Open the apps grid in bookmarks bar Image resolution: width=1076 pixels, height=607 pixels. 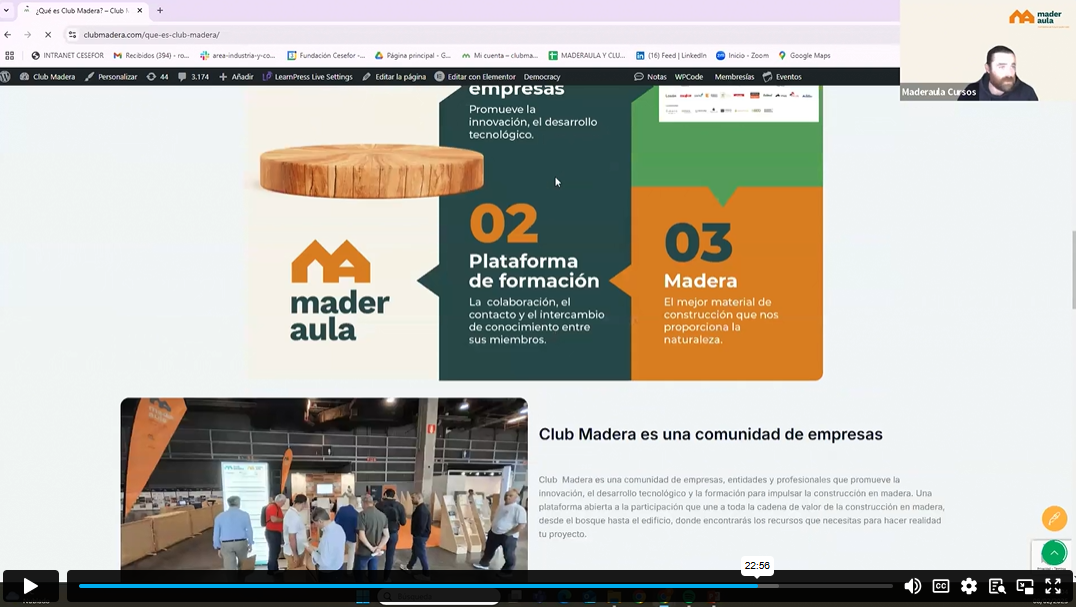(x=10, y=56)
